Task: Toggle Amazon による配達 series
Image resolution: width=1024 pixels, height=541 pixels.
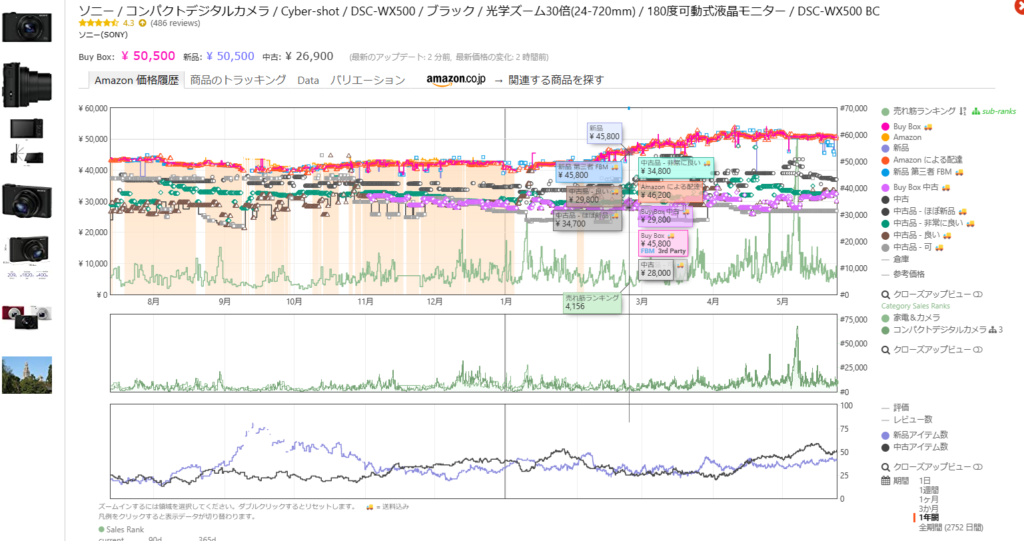Action: (921, 160)
